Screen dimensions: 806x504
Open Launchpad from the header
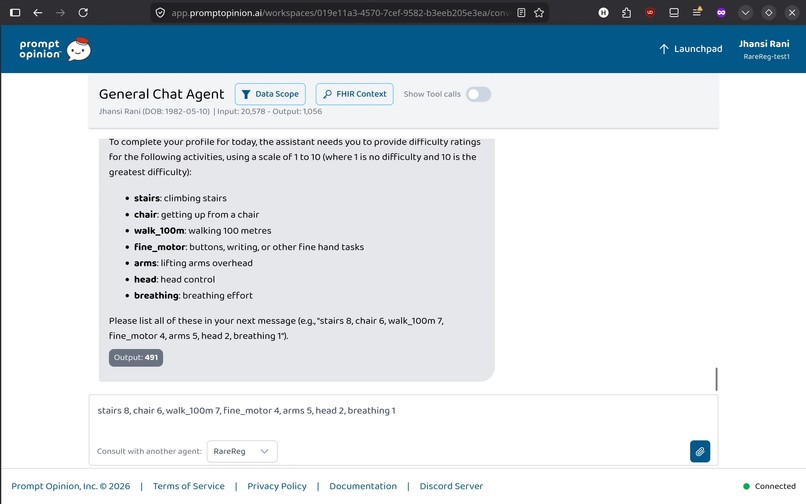(x=690, y=49)
